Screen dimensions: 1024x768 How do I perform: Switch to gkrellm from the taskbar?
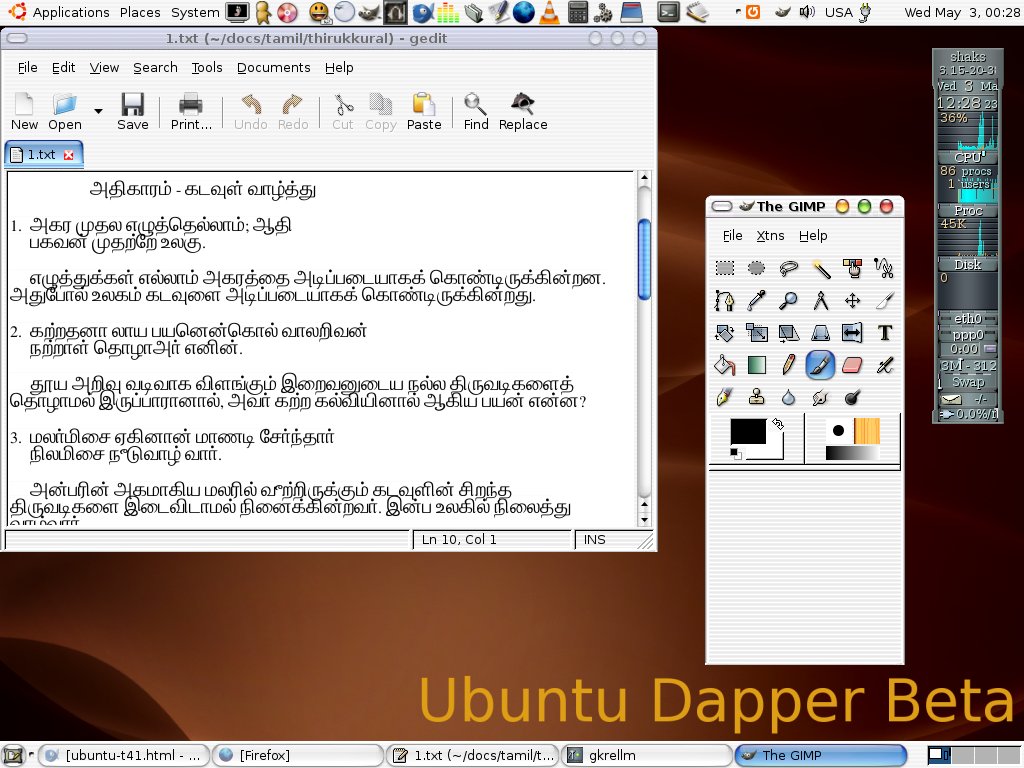coord(647,756)
